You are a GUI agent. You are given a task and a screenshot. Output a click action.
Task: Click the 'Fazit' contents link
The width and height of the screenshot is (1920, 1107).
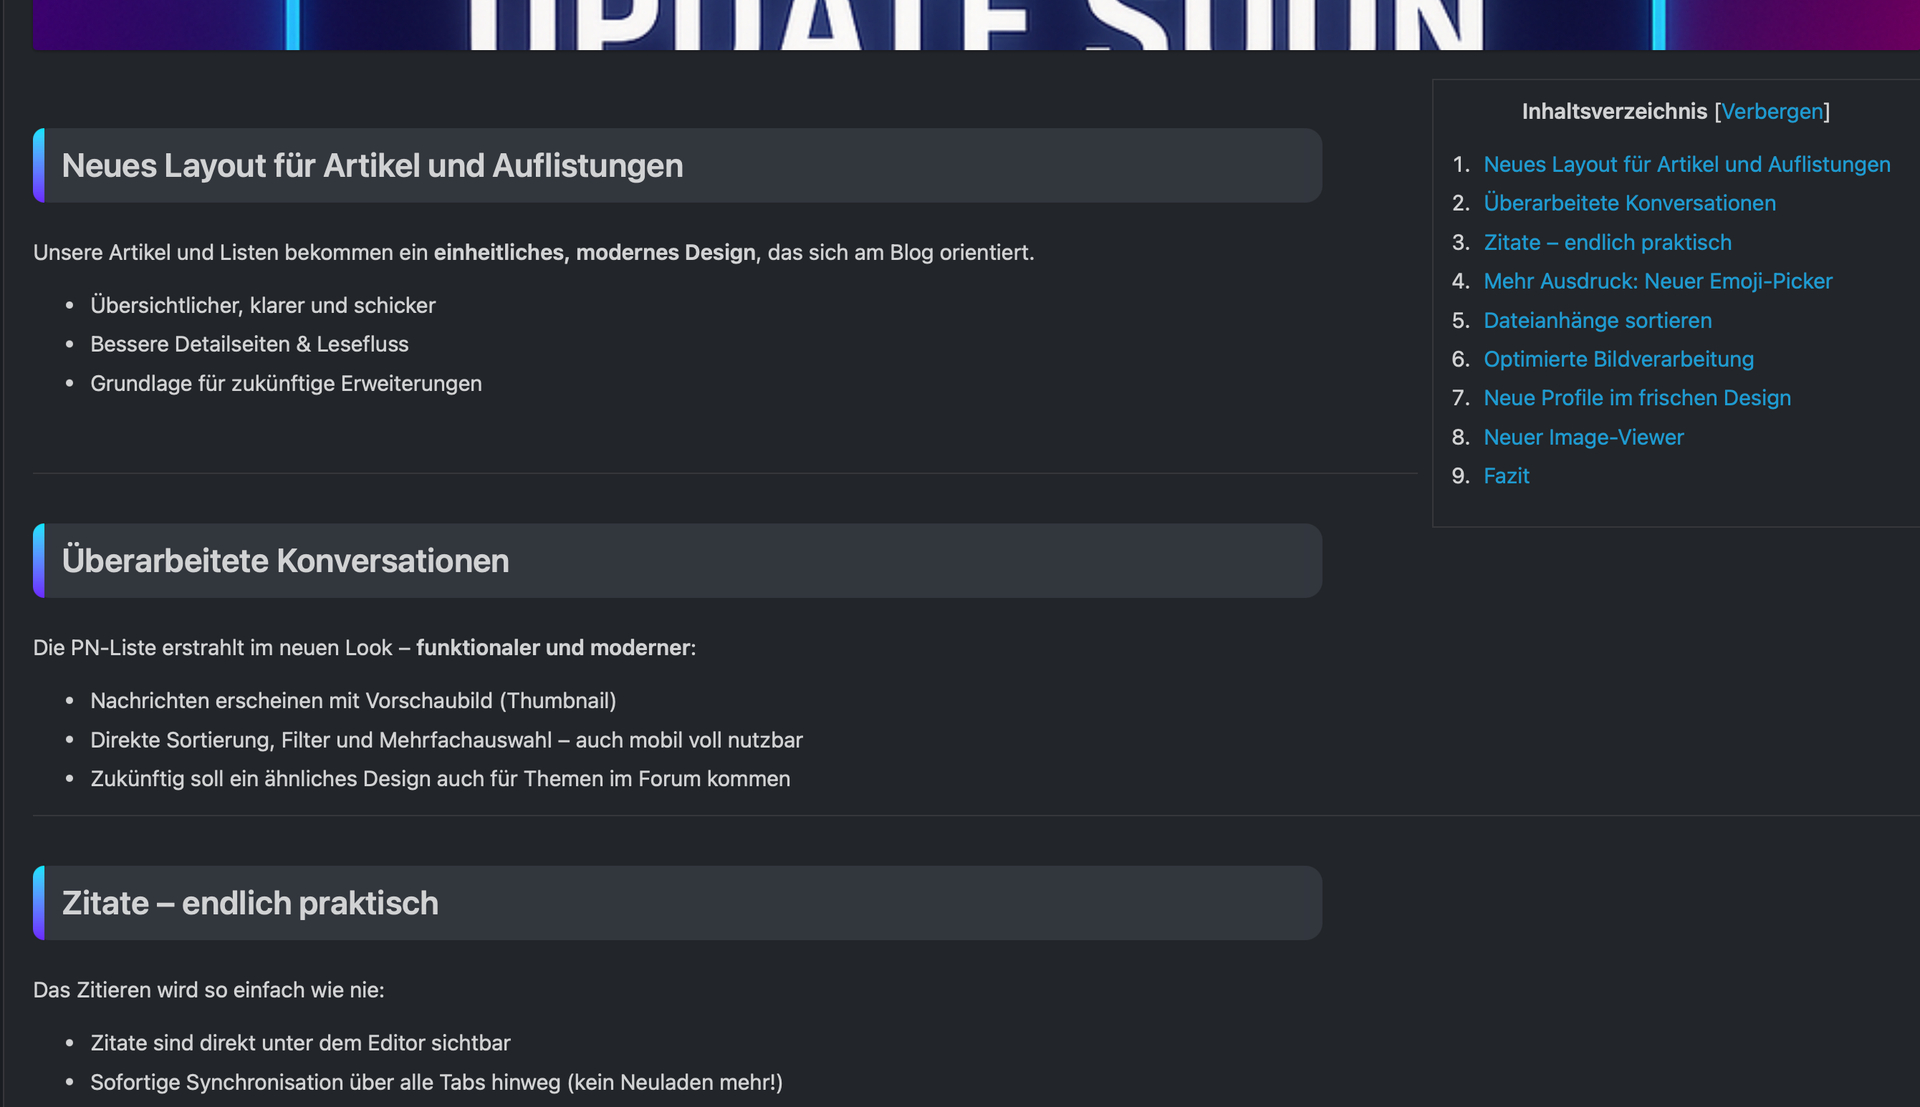(x=1506, y=476)
